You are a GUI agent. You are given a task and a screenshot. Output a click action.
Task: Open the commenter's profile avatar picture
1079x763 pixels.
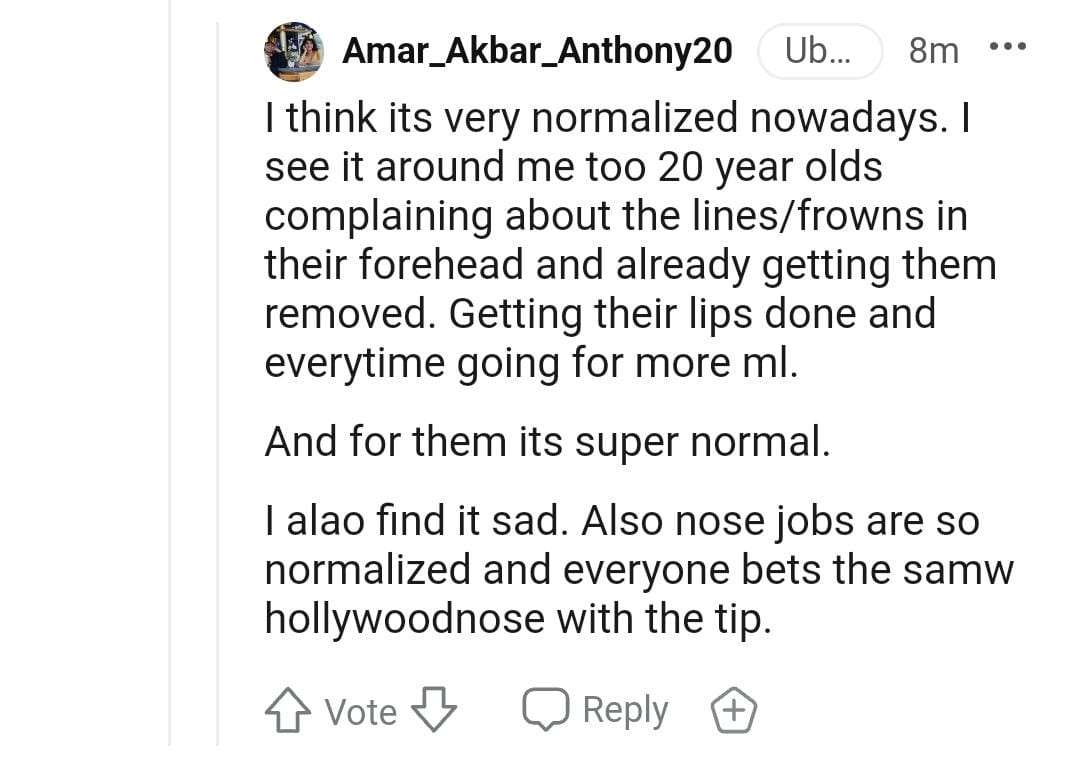point(294,51)
